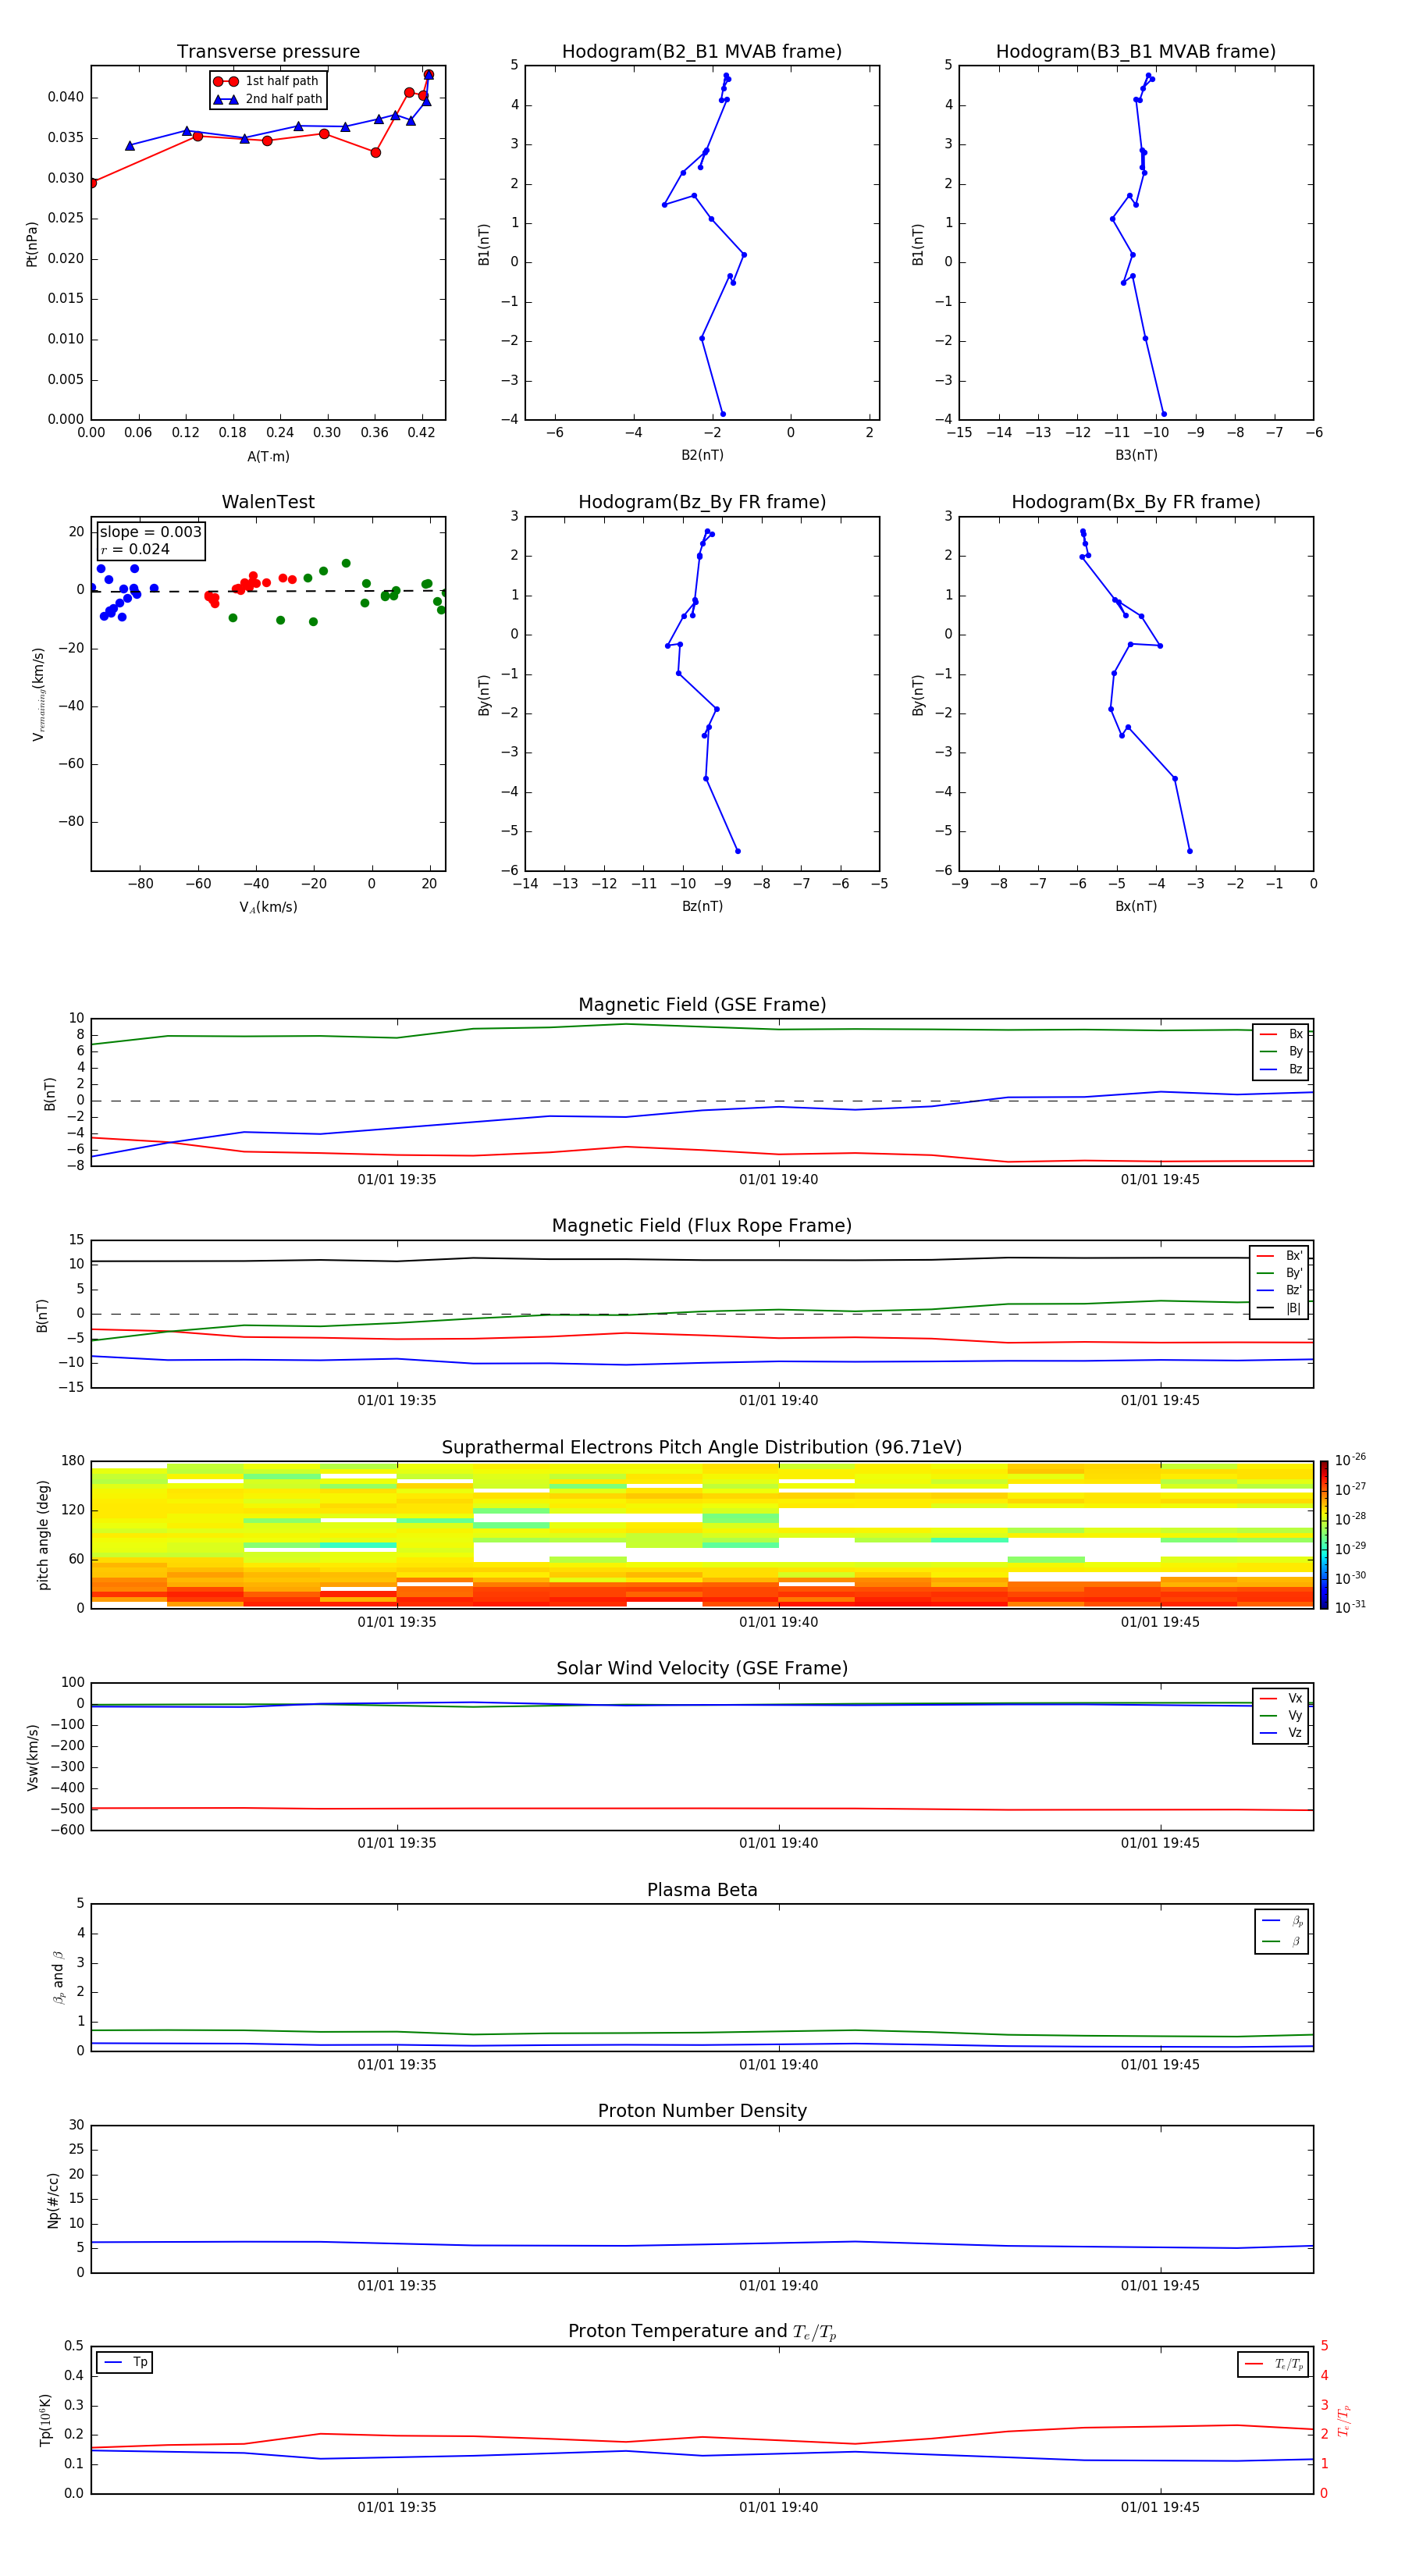Click the Magnetic Field (GSE Frame) title
The image size is (1405, 2576).
coord(702,1005)
